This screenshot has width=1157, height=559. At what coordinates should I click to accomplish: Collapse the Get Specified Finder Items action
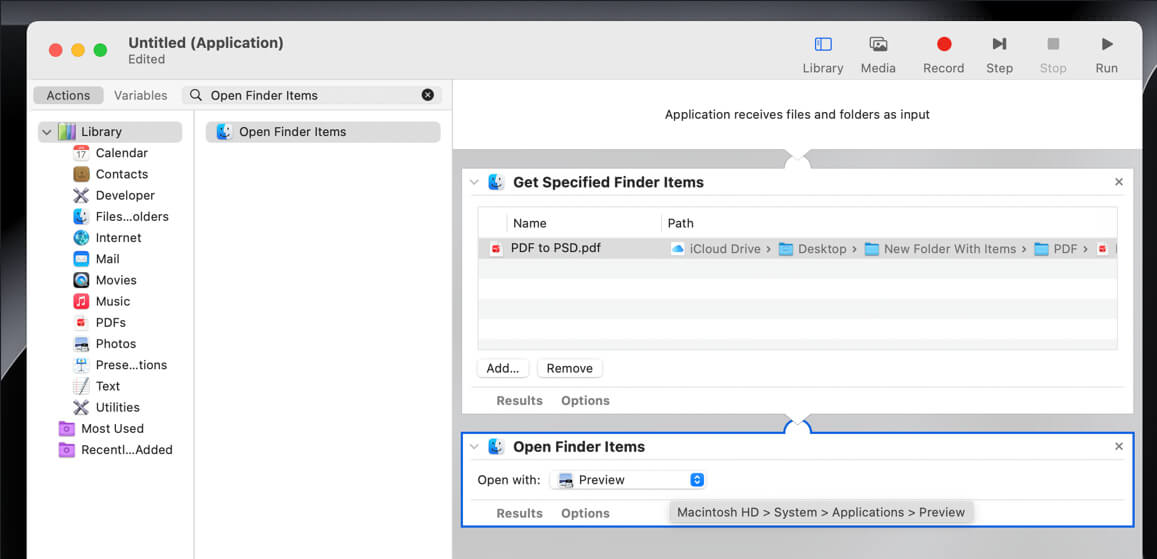pyautogui.click(x=474, y=182)
